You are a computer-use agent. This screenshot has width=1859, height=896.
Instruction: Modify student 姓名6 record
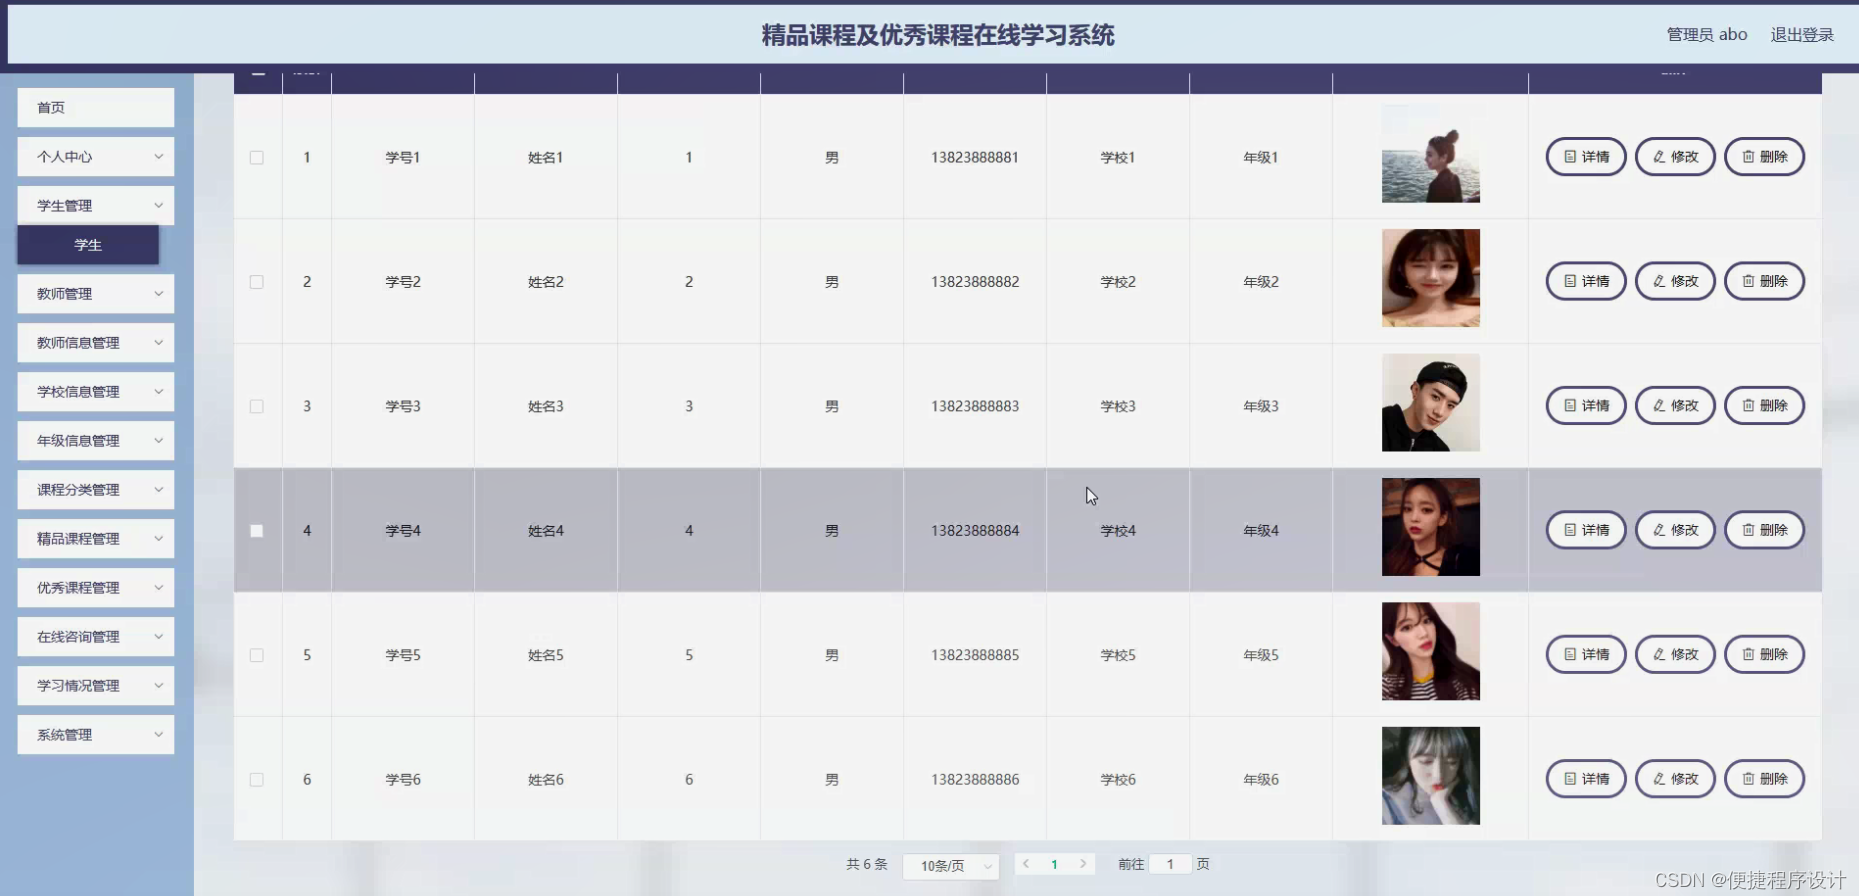[x=1675, y=779]
